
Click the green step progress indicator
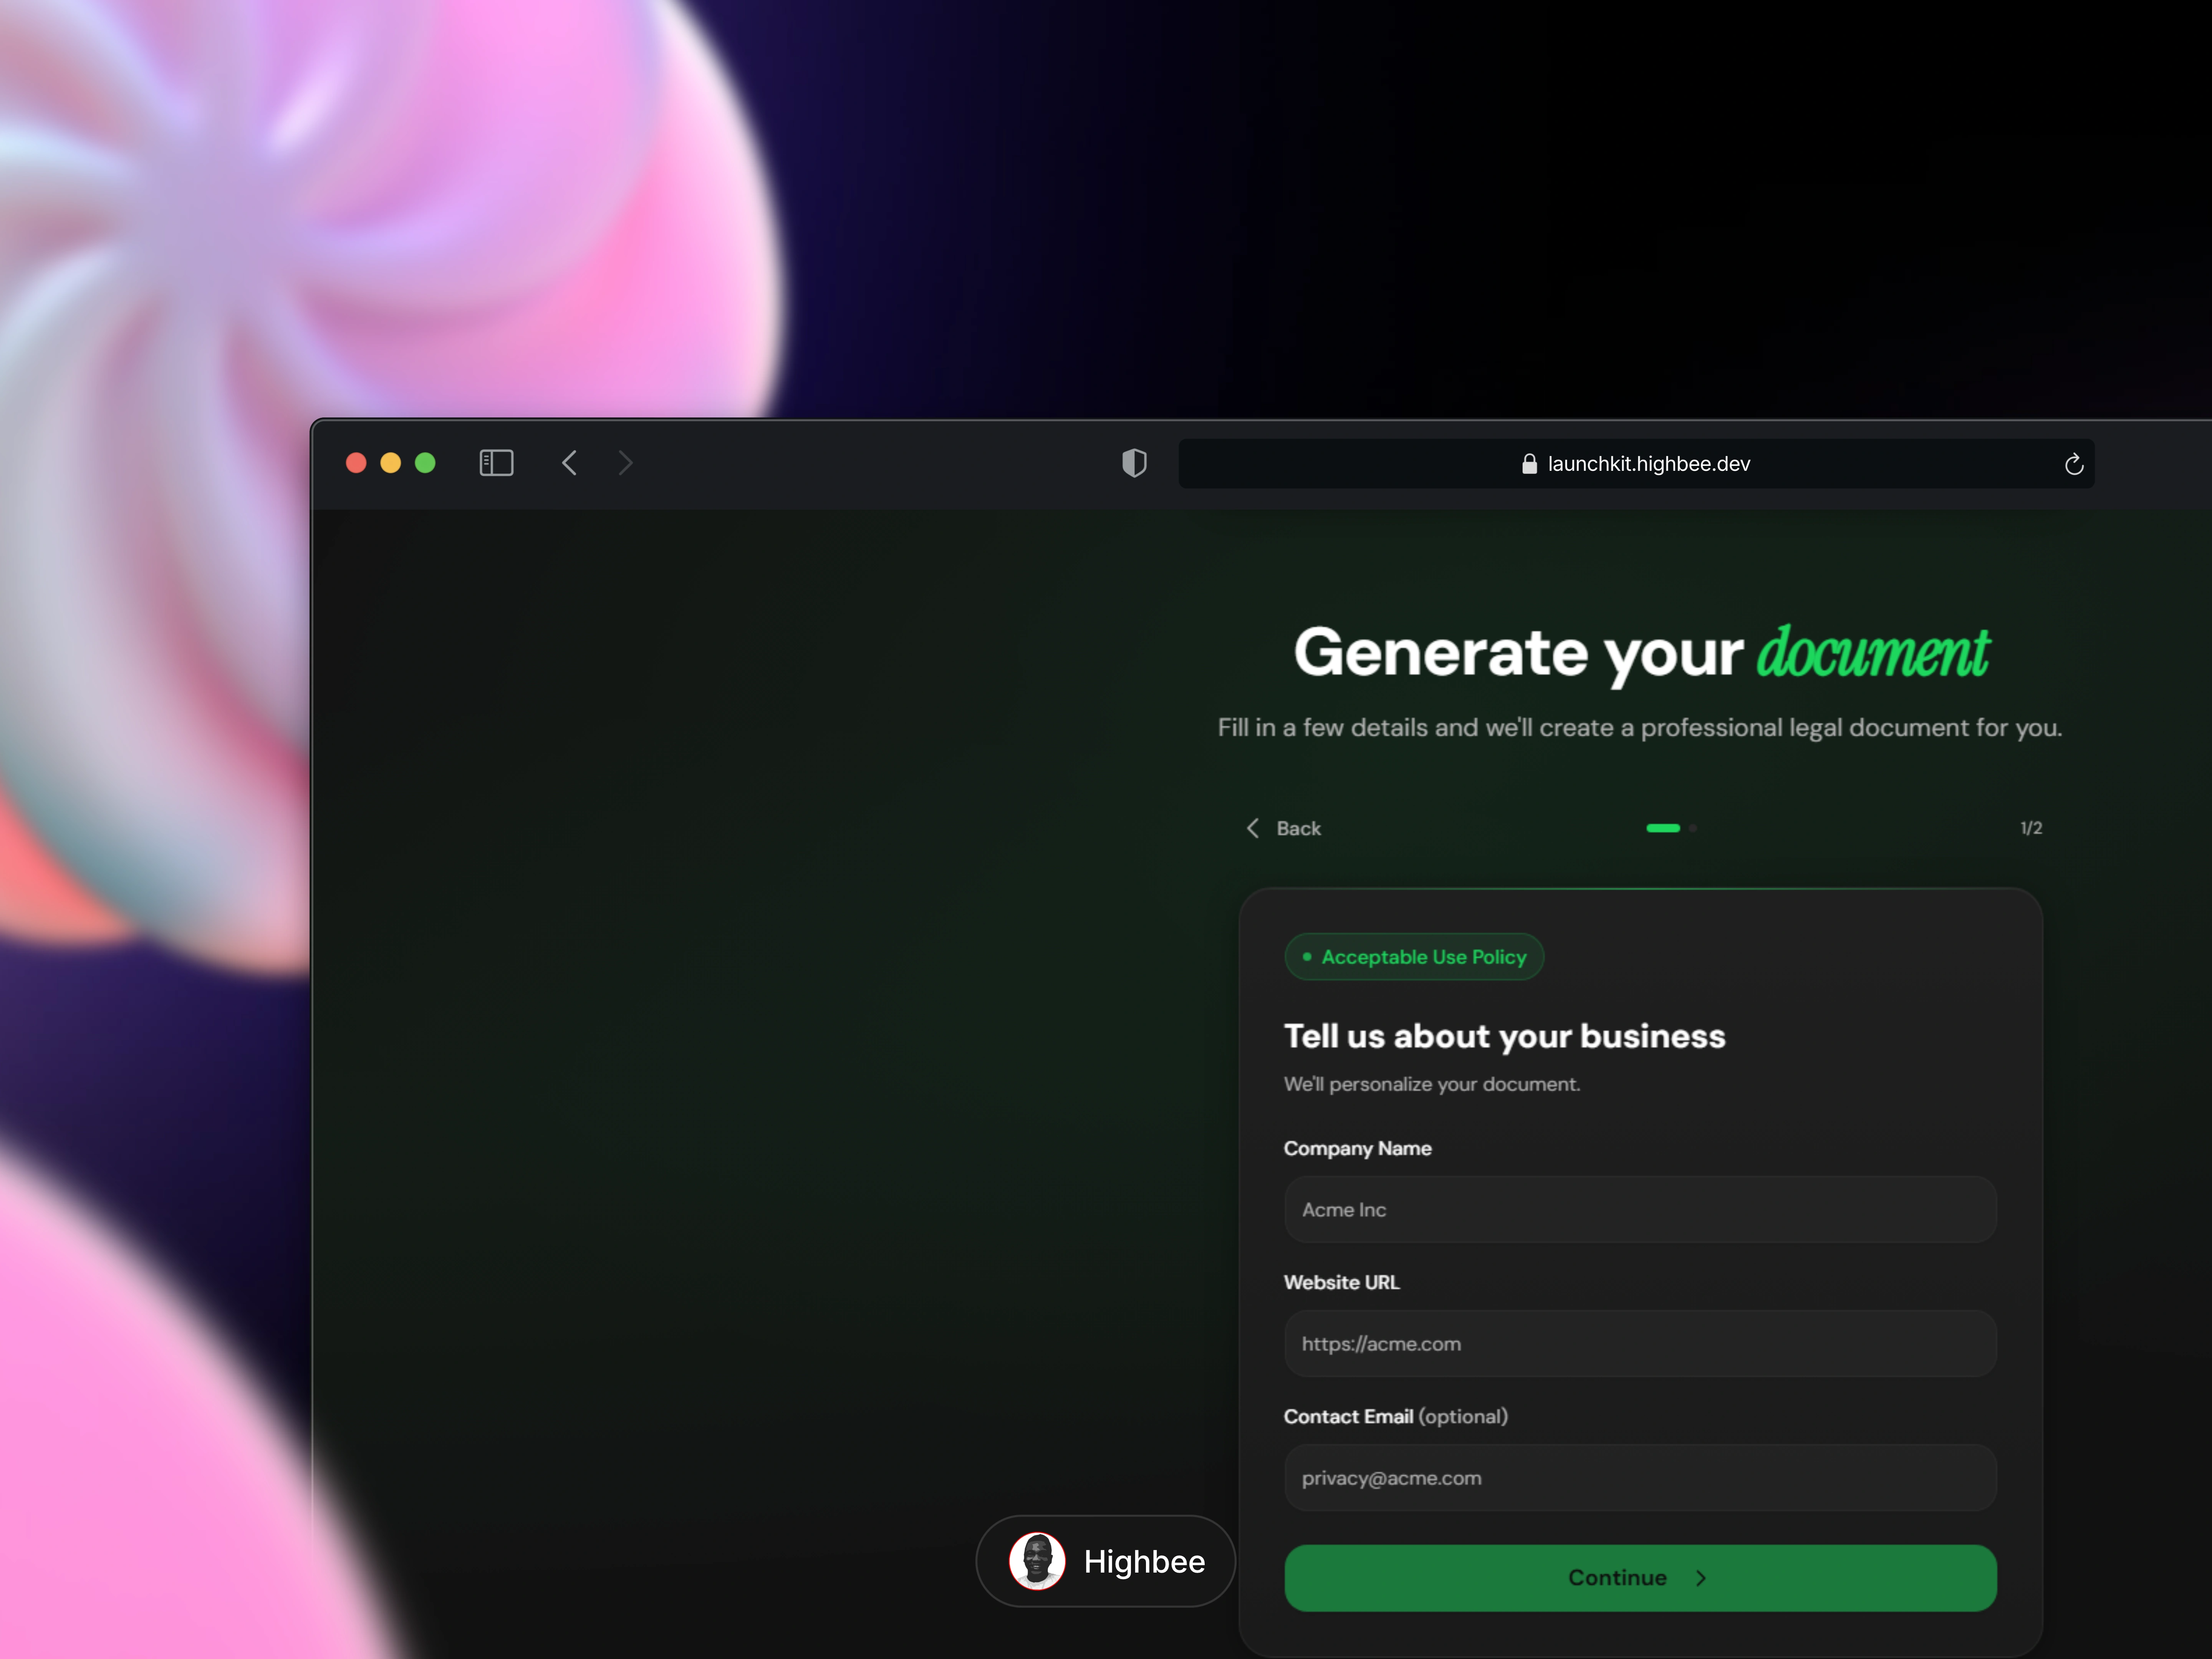click(x=1662, y=828)
